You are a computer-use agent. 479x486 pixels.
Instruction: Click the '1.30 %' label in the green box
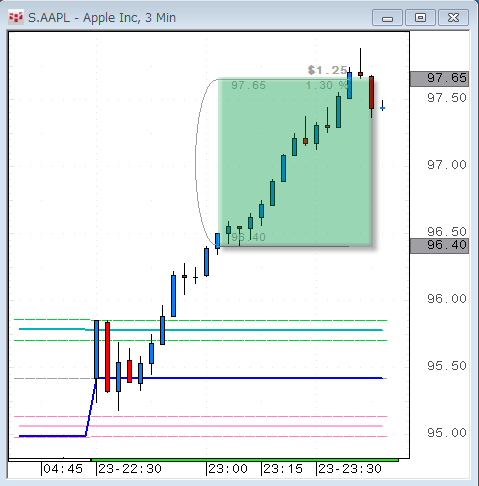pos(327,85)
